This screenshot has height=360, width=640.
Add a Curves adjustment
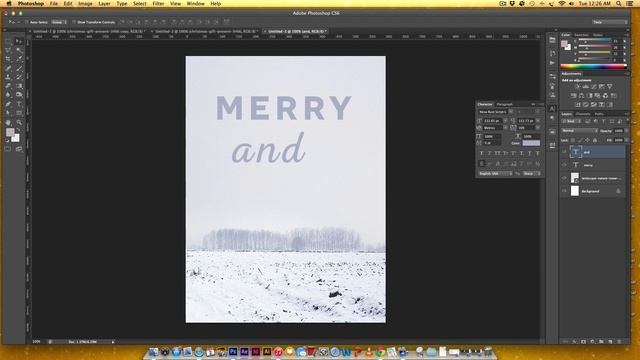point(593,87)
